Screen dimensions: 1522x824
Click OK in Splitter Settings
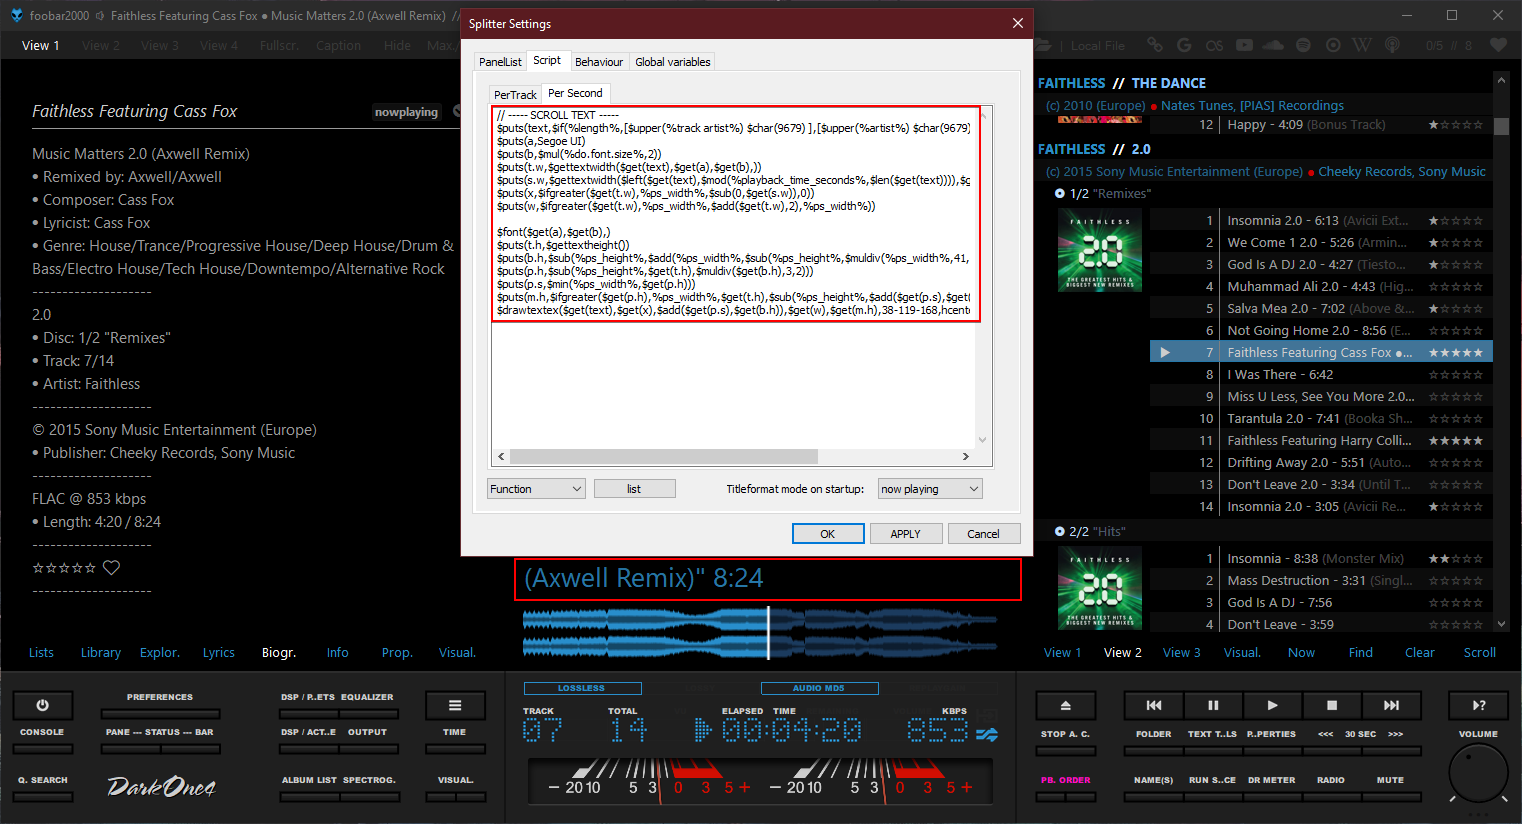[x=828, y=534]
